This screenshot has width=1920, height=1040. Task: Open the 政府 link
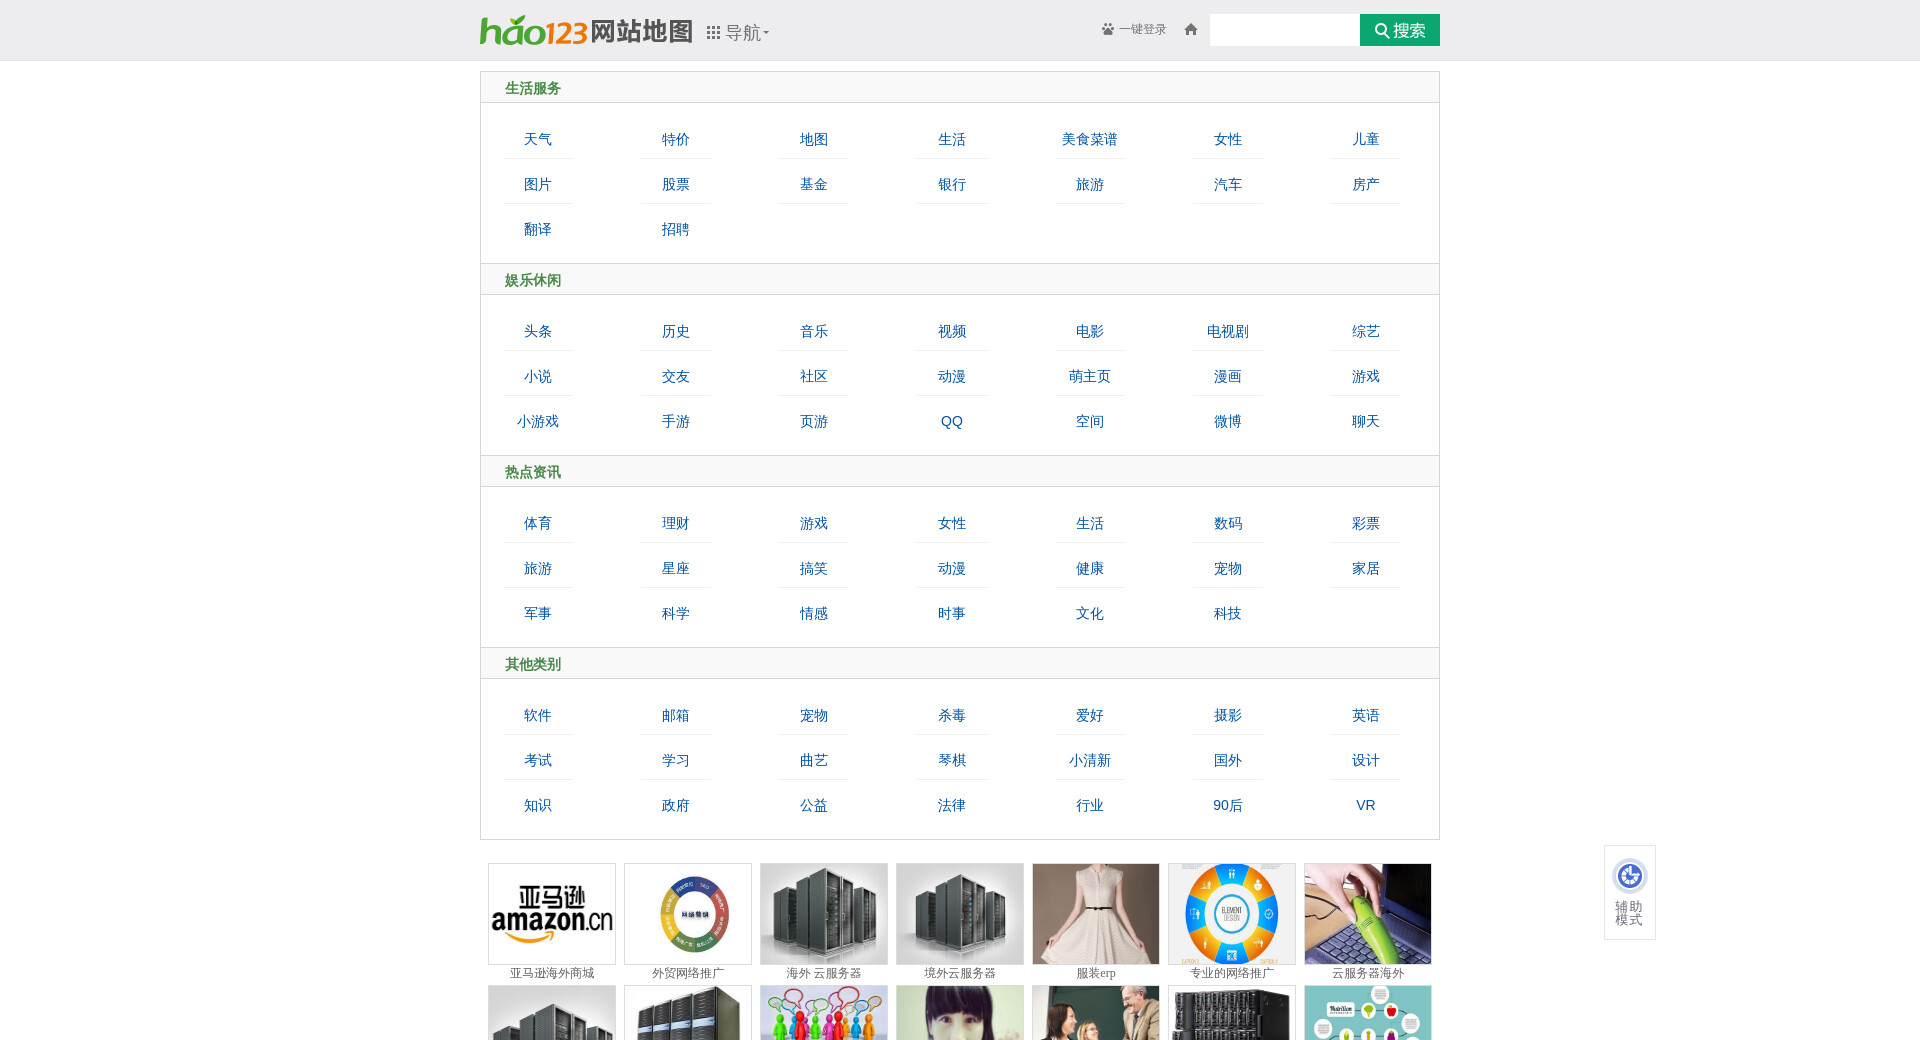point(676,806)
